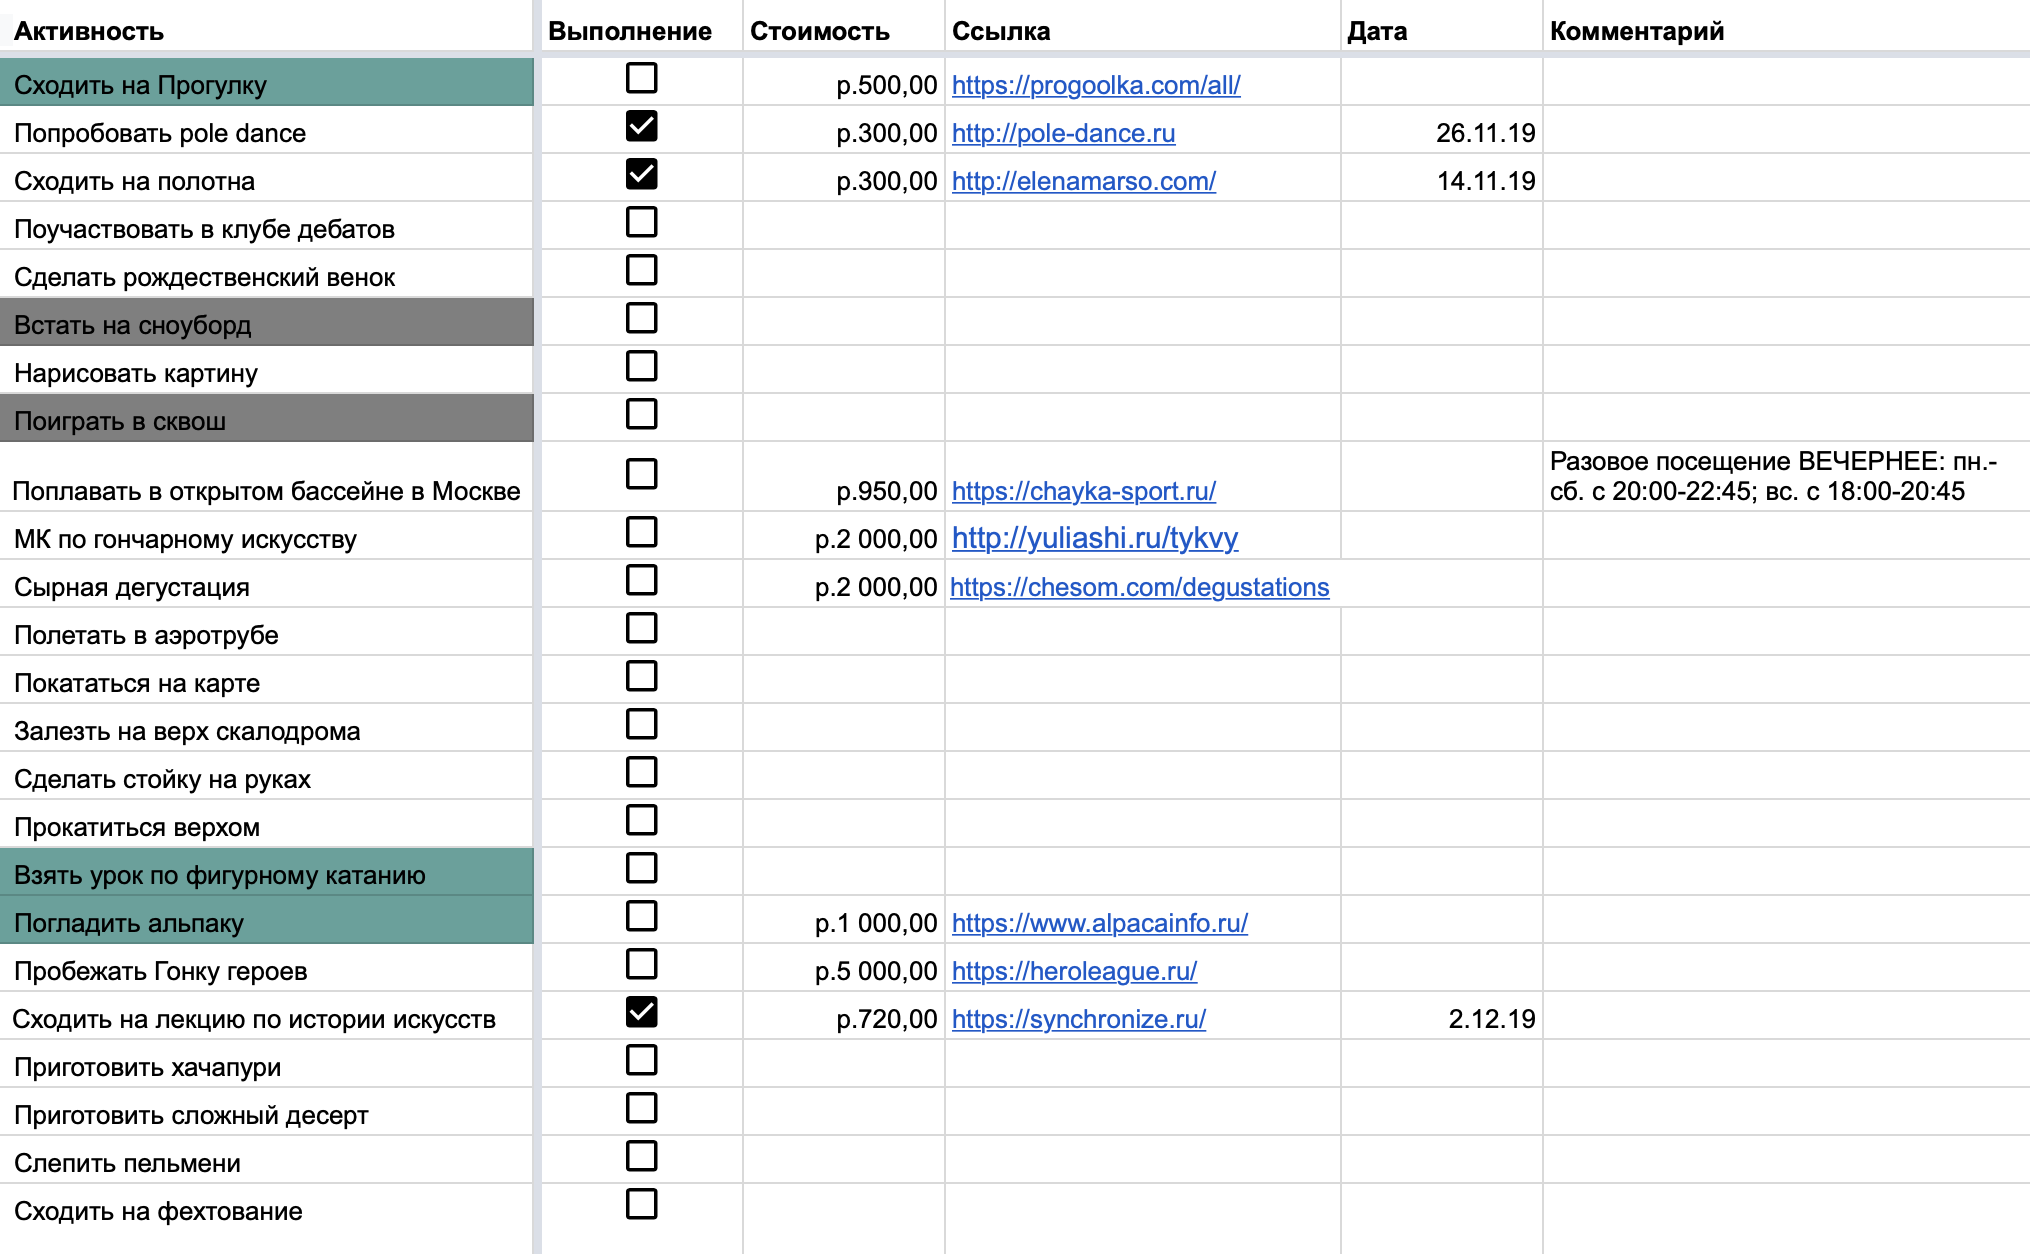Viewport: 2030px width, 1254px height.
Task: Tick the Сделать рождественский венок checkbox
Action: [x=641, y=270]
